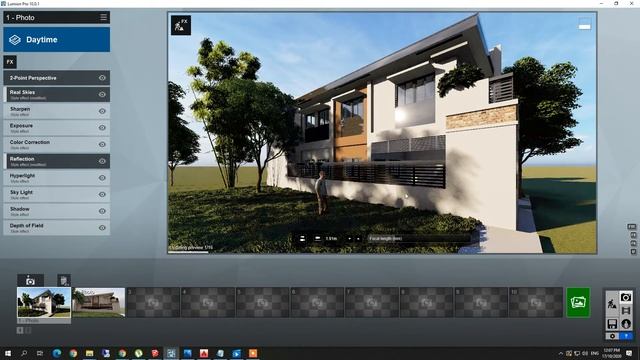Click the copy/paste effects clipboard icon
This screenshot has width=640, height=360.
64,280
